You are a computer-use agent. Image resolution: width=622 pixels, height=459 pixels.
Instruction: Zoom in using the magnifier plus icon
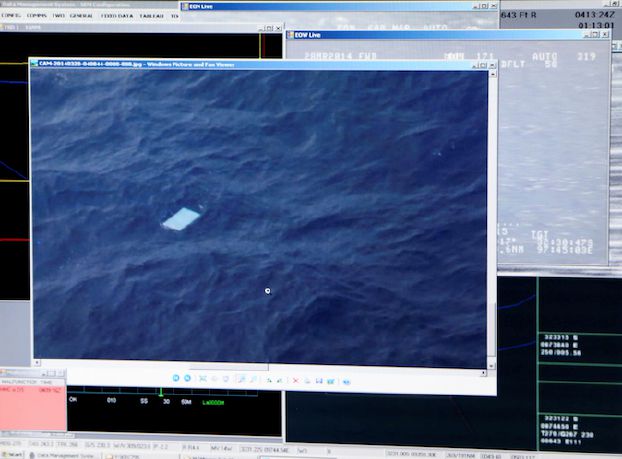point(240,380)
